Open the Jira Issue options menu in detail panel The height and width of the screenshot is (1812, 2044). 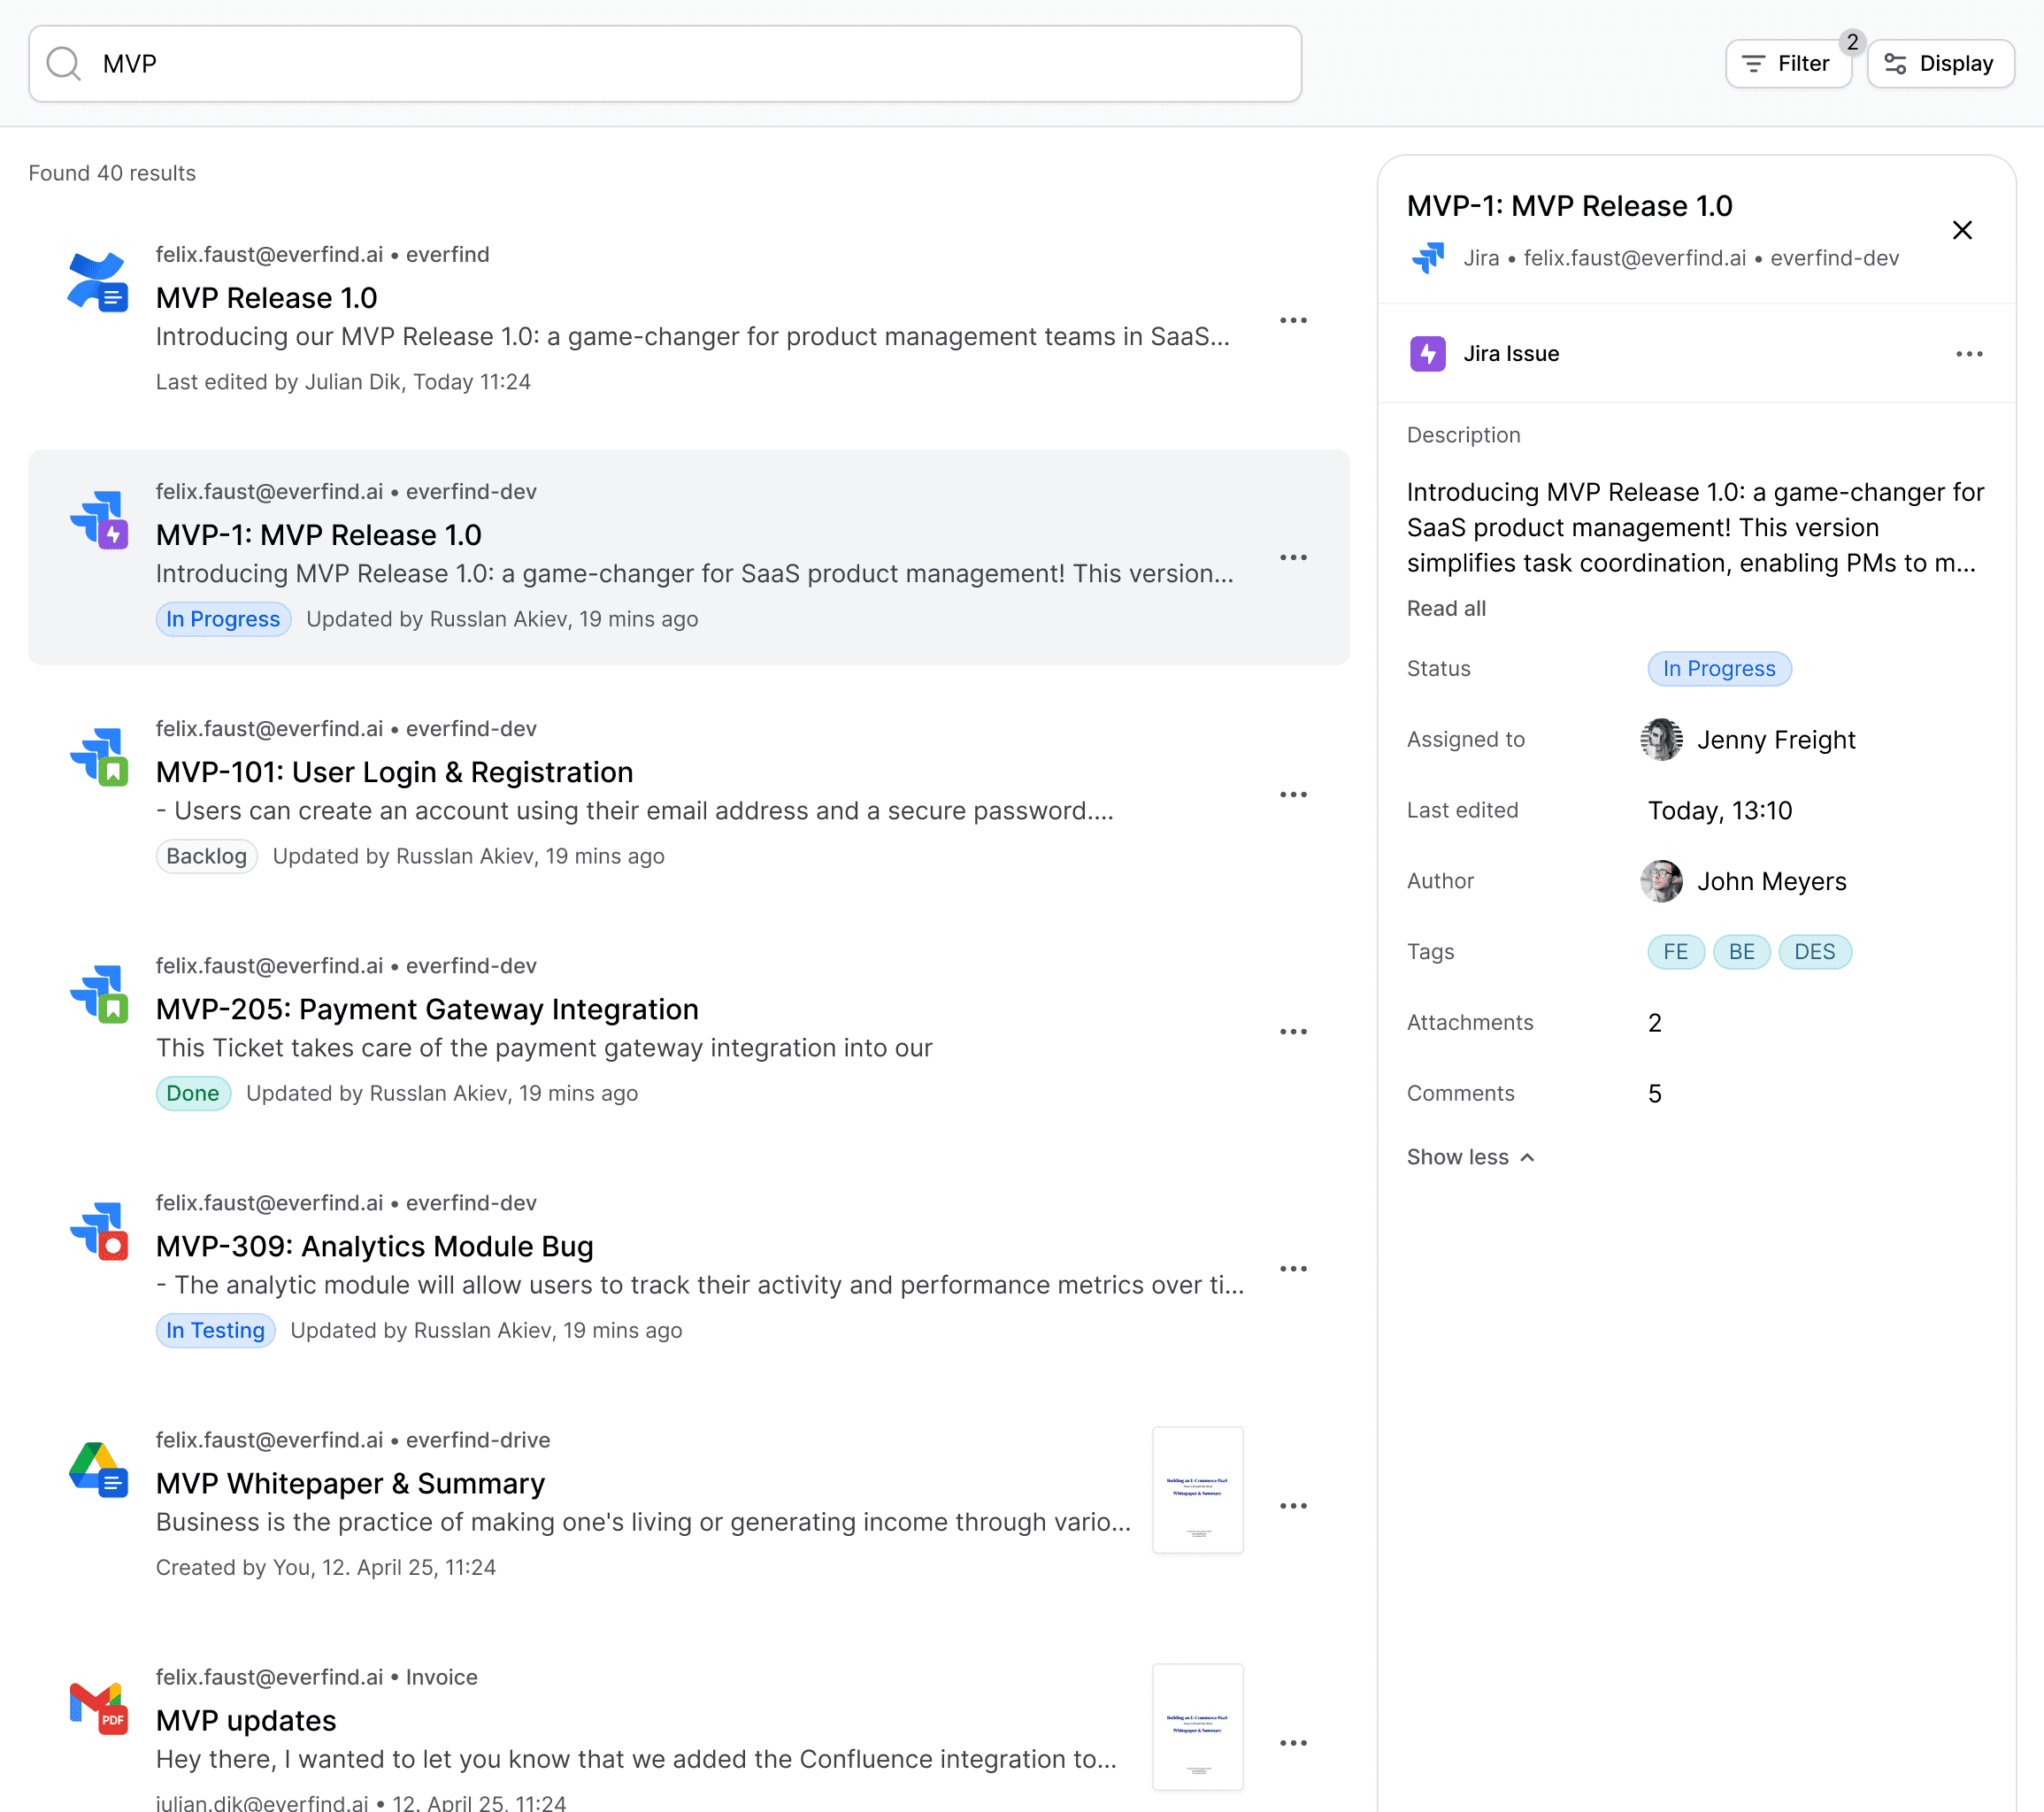pos(1969,354)
